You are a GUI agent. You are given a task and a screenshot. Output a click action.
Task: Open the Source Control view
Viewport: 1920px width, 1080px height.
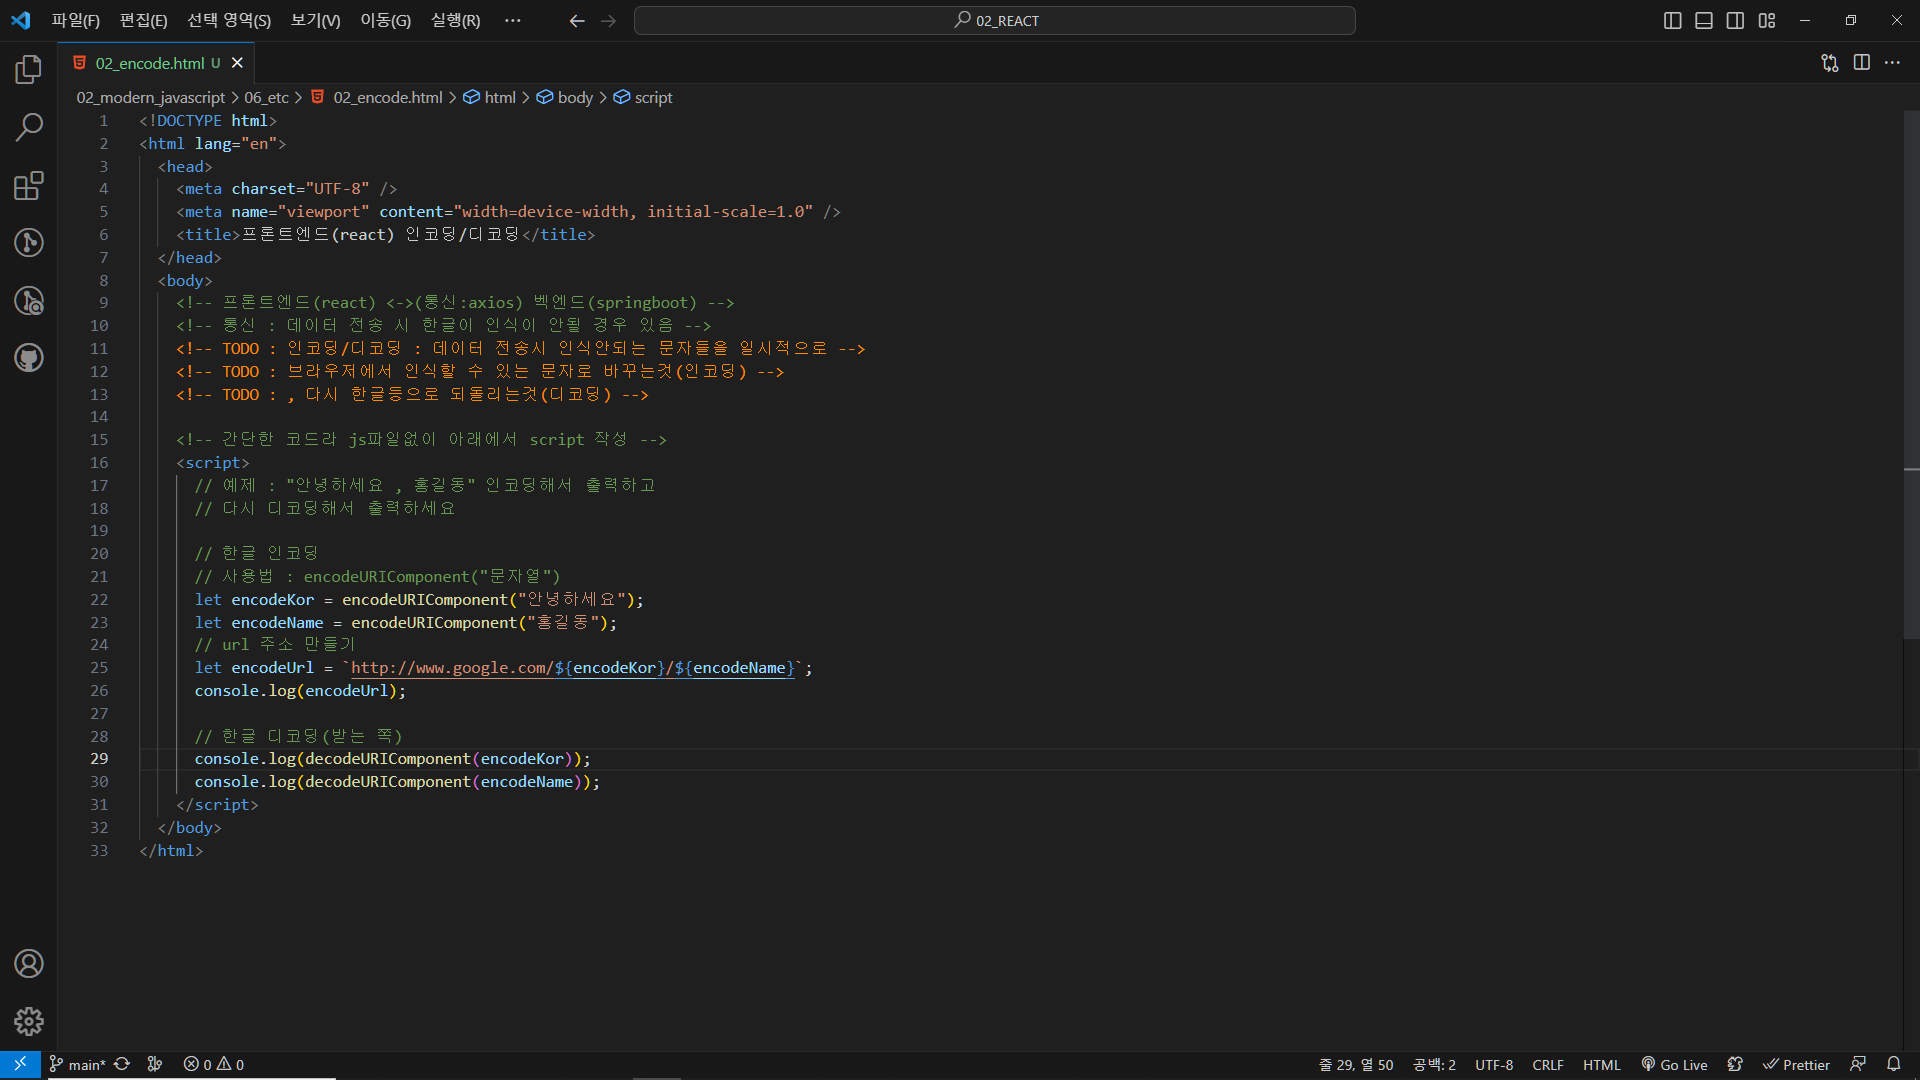(x=28, y=243)
